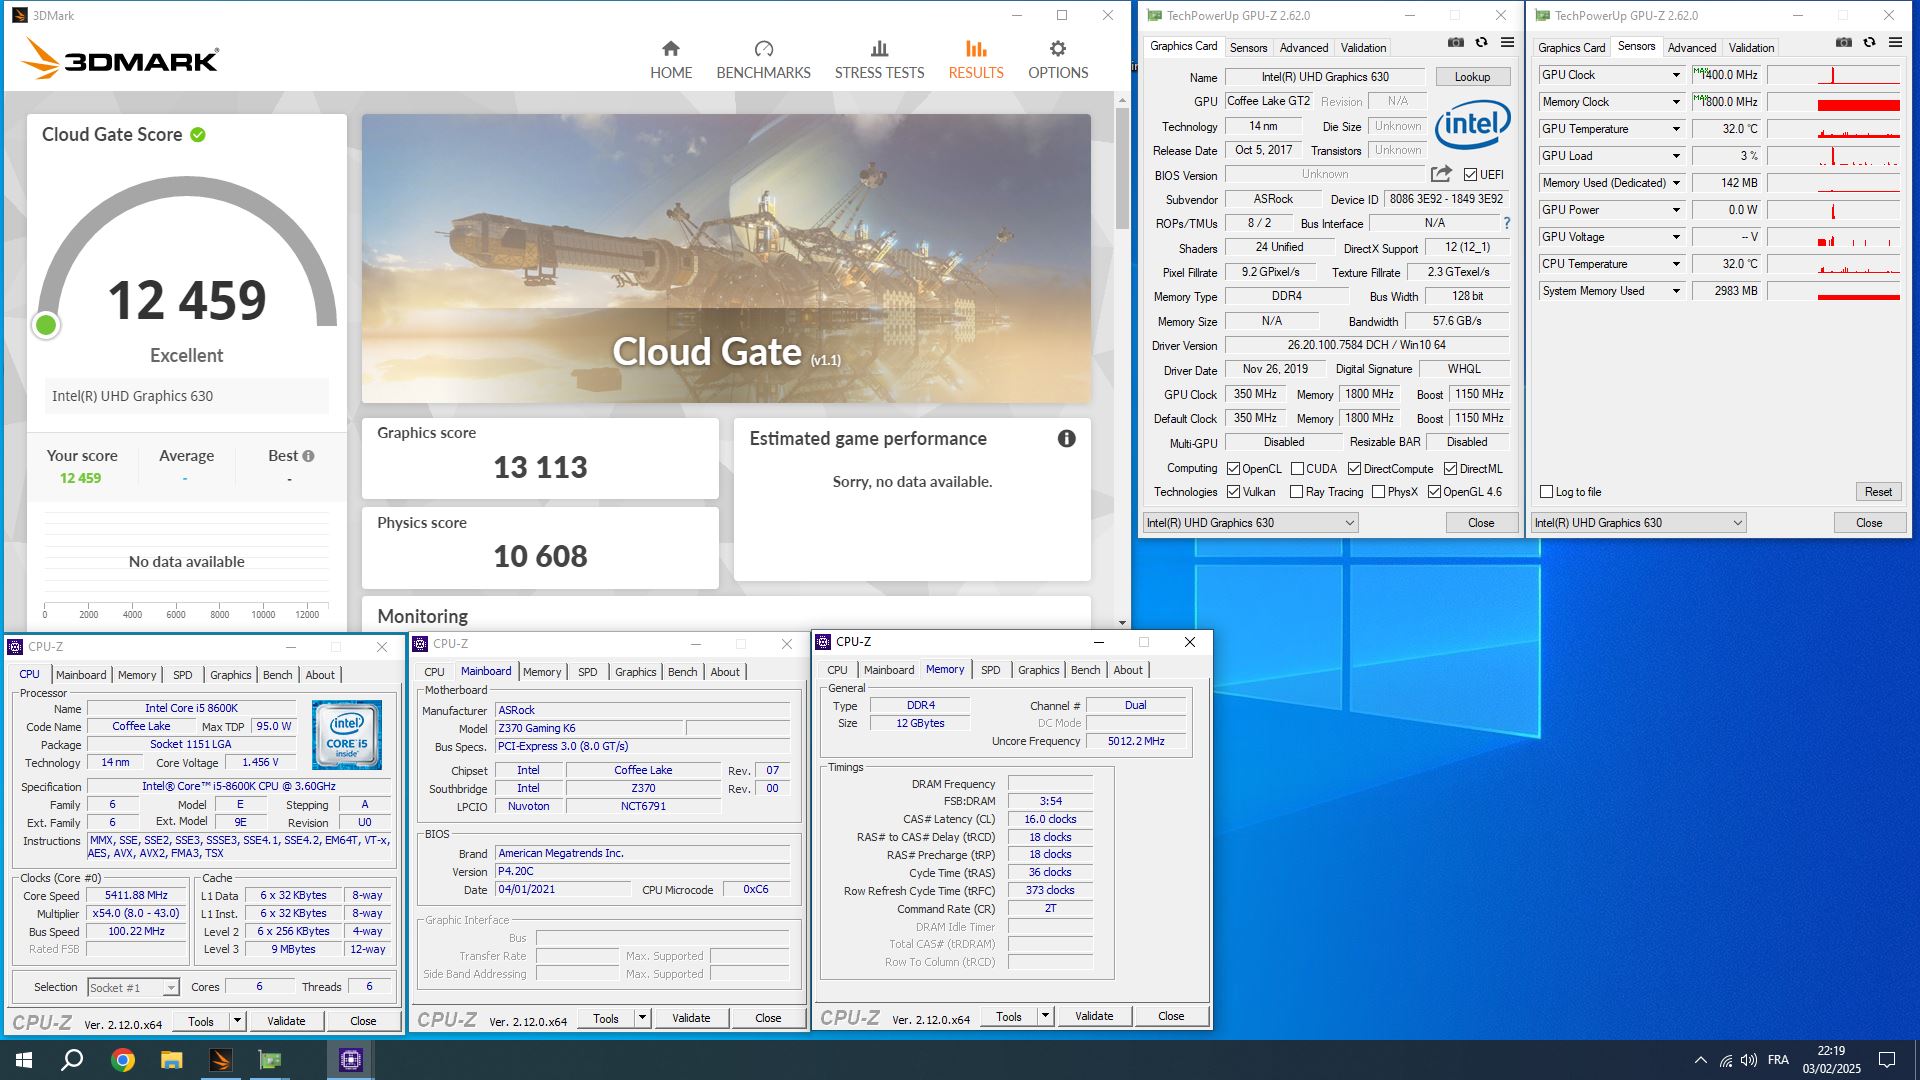Click the scroll-down arrow of the 3DMark scrollbar
The height and width of the screenshot is (1080, 1920).
click(1122, 623)
